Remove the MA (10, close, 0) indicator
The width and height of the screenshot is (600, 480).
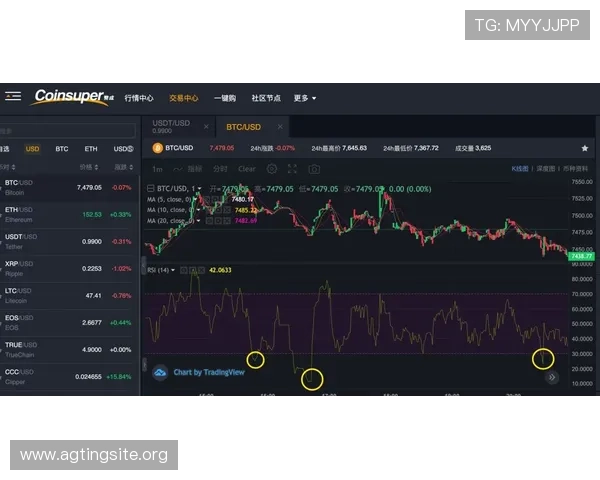(x=227, y=210)
